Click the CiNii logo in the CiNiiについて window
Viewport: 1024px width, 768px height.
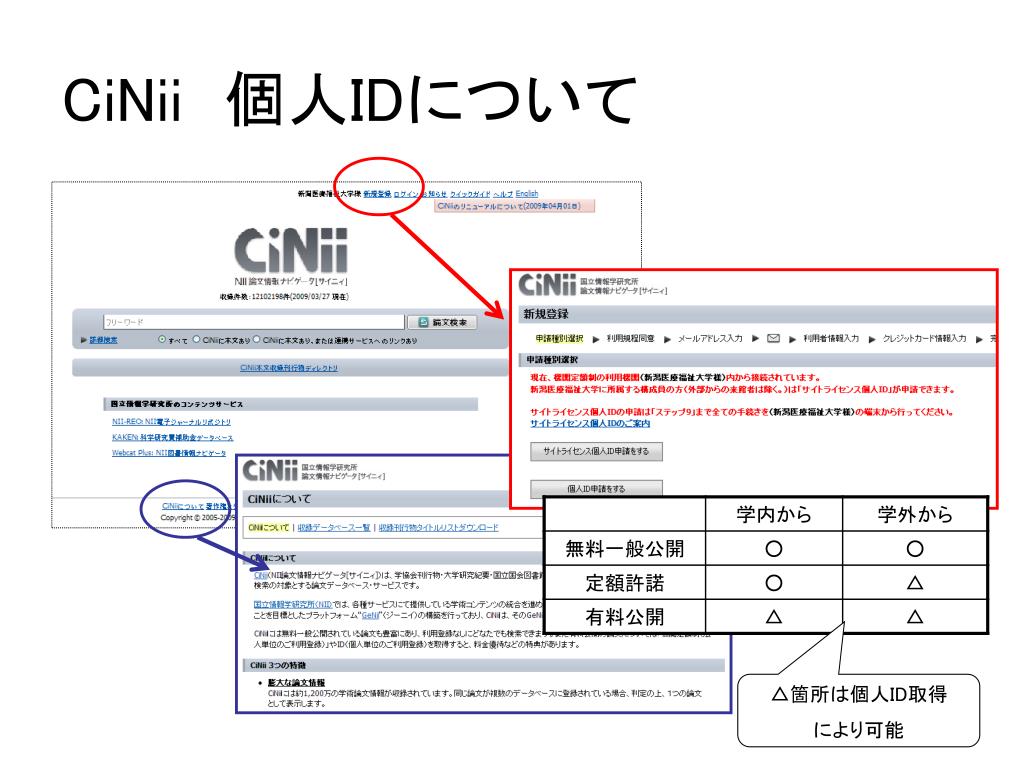coord(270,470)
